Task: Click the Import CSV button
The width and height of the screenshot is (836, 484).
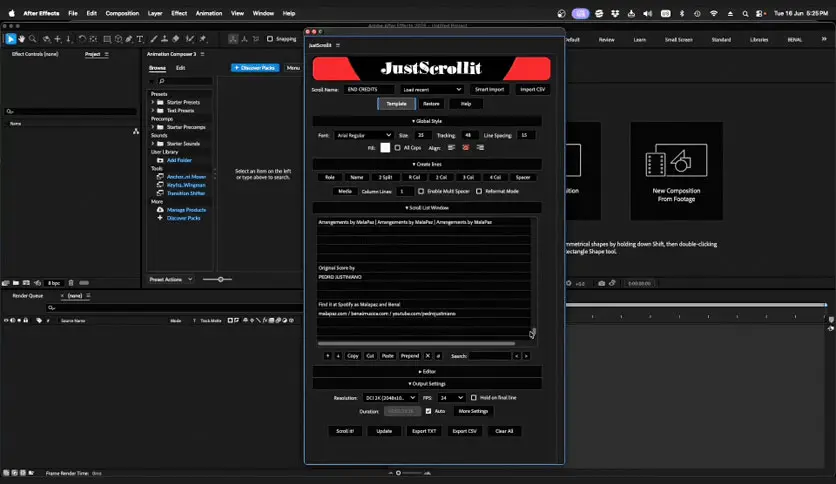Action: (x=533, y=90)
